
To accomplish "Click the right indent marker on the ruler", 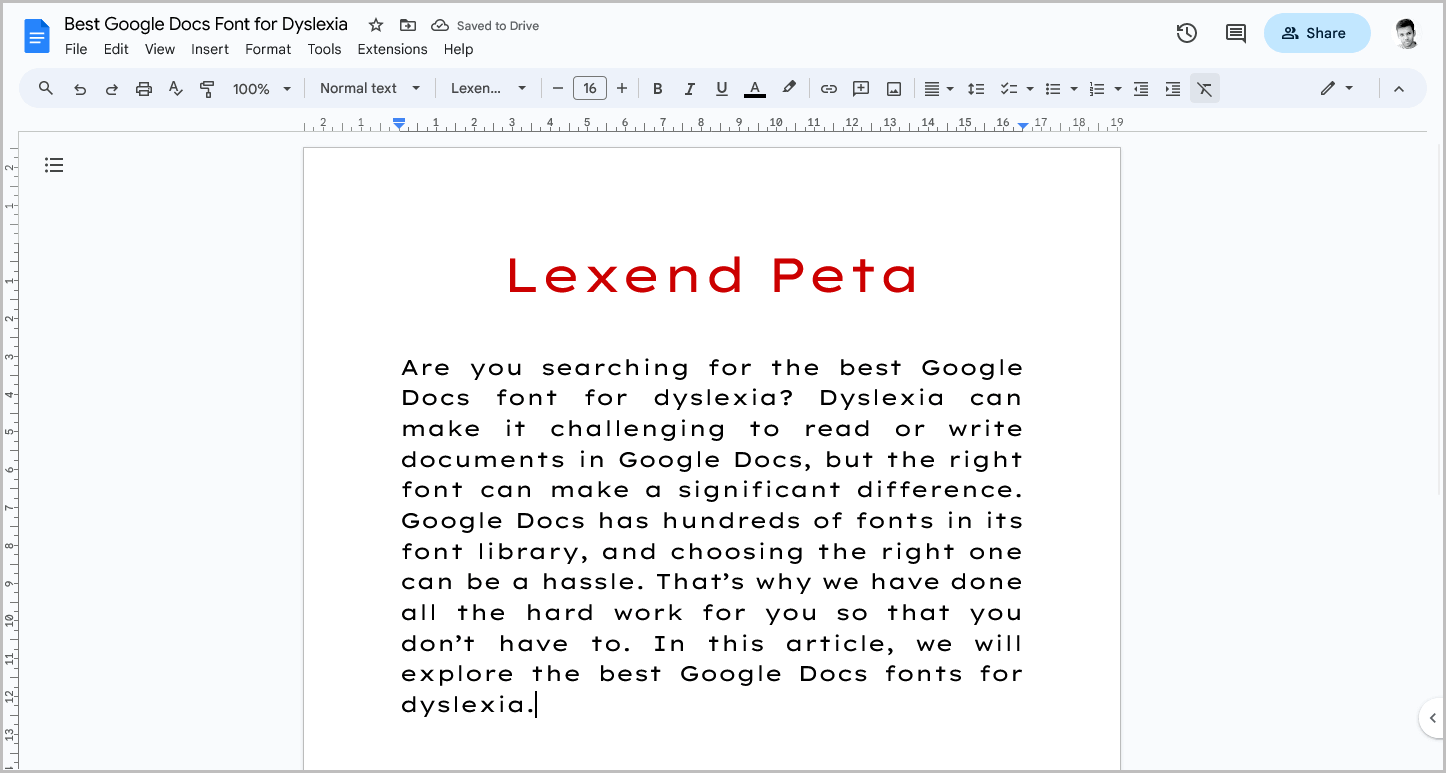I will click(x=1023, y=125).
